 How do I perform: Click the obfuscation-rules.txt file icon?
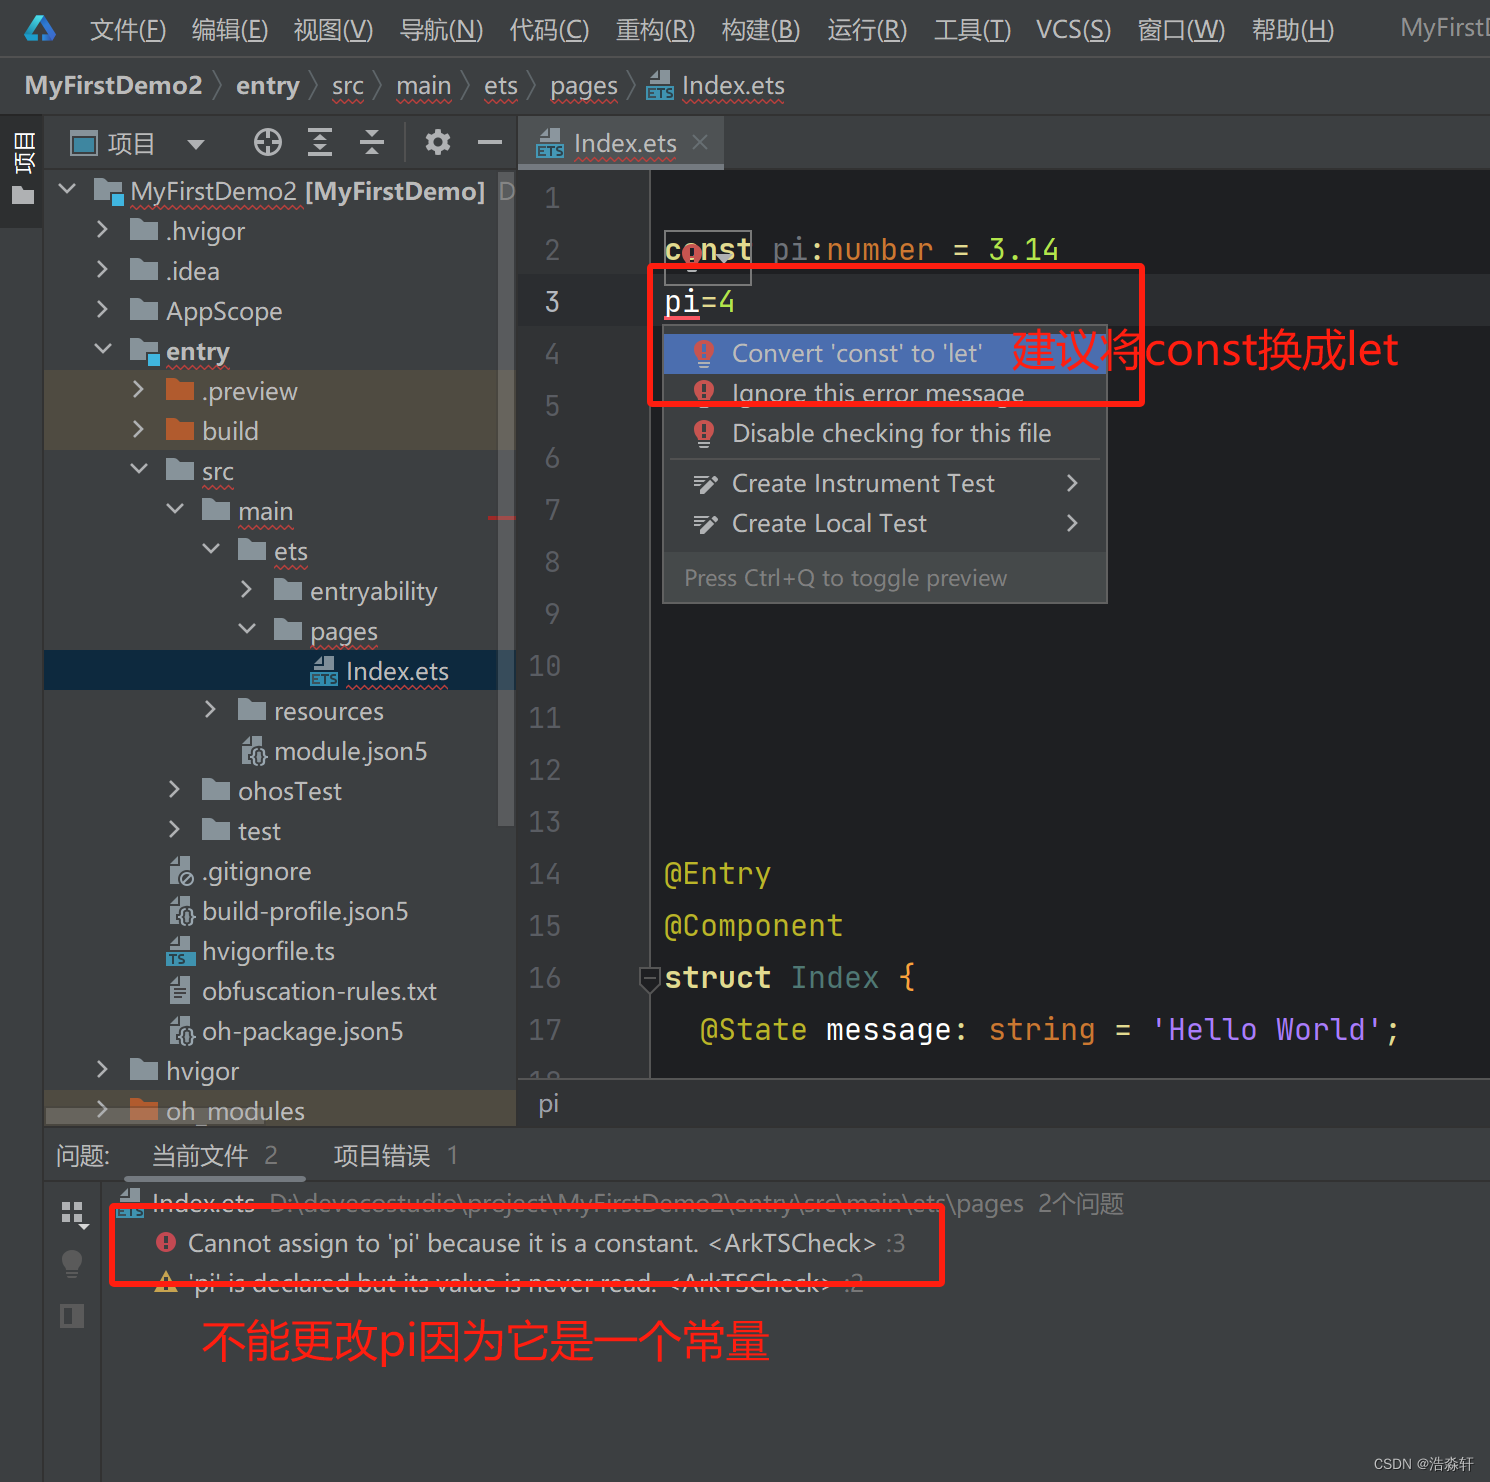pos(180,991)
